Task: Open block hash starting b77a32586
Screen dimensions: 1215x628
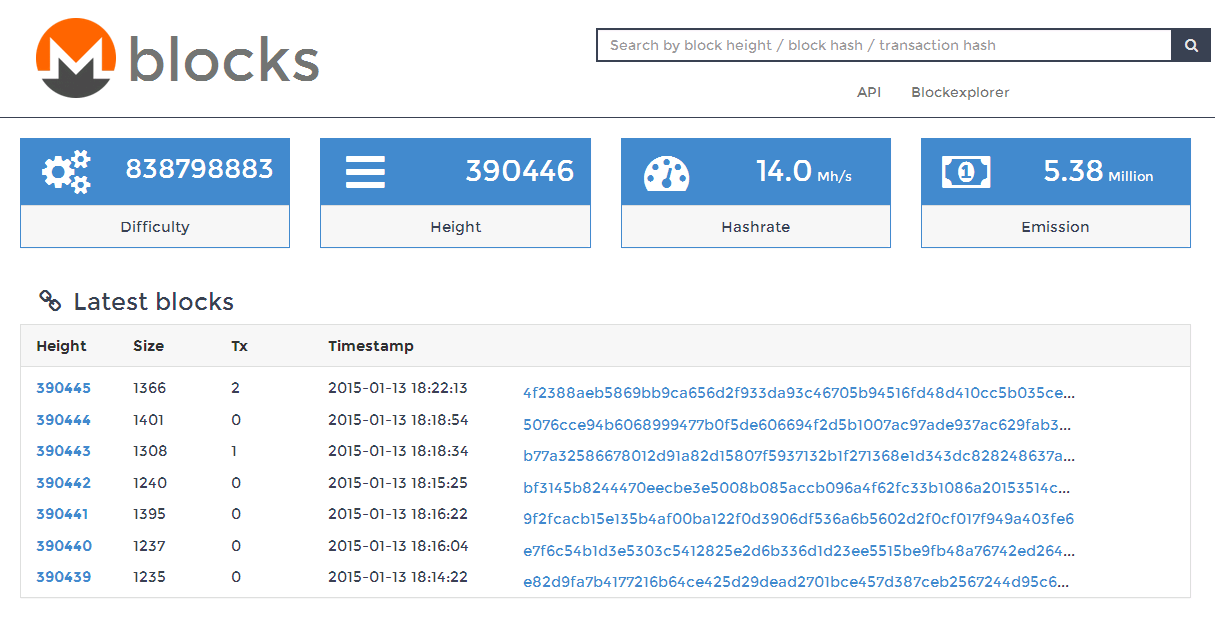Action: click(800, 456)
